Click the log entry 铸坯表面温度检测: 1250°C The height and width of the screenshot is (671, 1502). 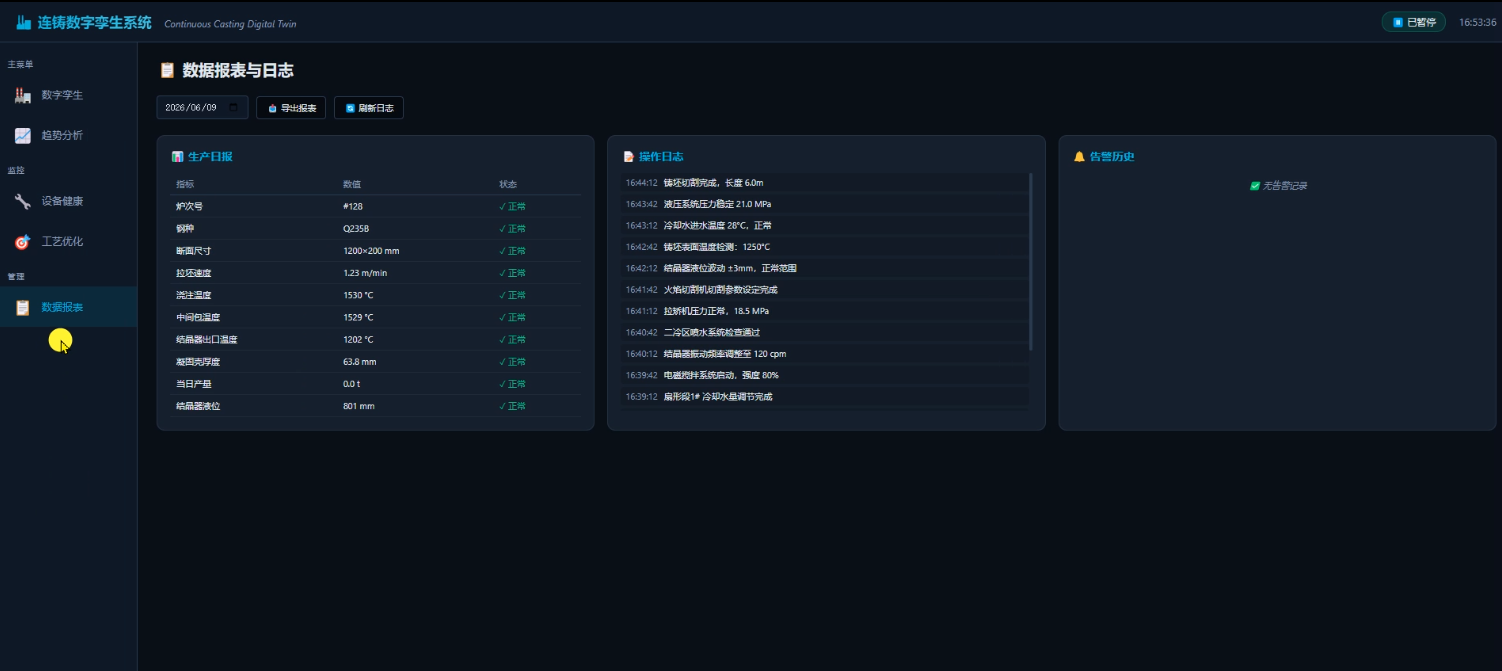coord(824,247)
